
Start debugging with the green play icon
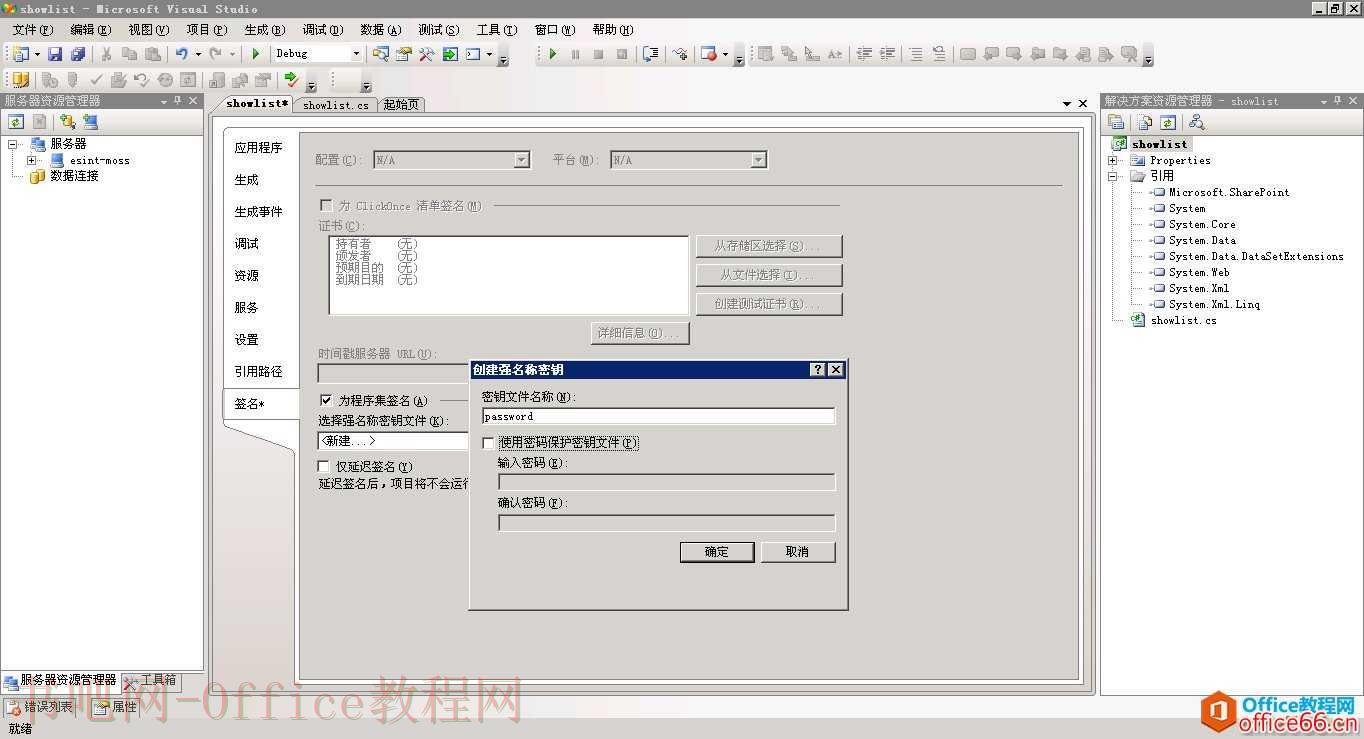pos(256,54)
